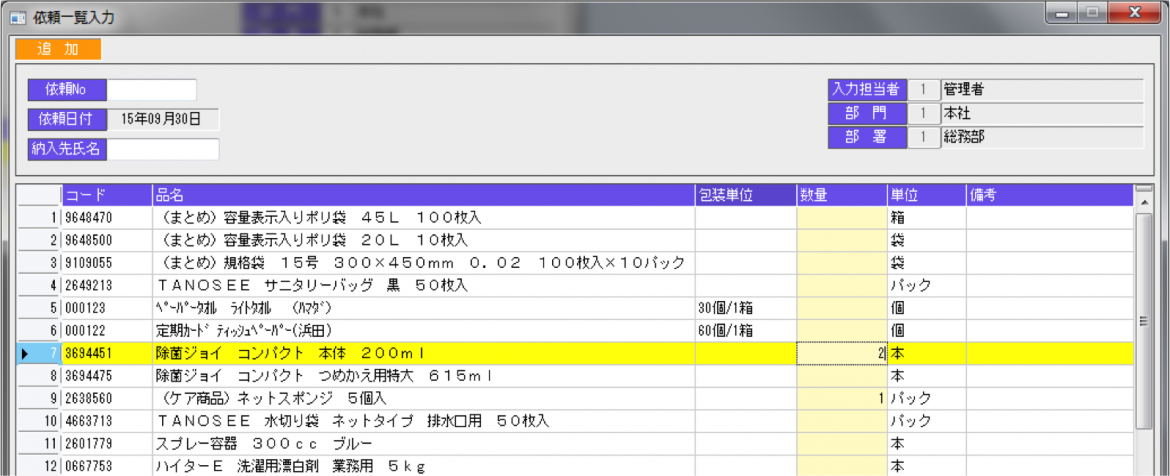Click the 備考 column header

tap(1049, 195)
